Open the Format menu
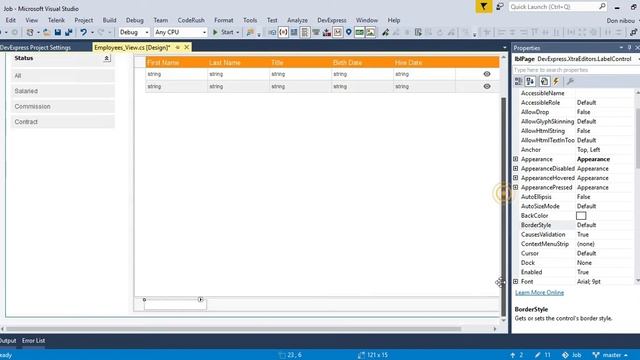640x360 pixels. [x=224, y=20]
